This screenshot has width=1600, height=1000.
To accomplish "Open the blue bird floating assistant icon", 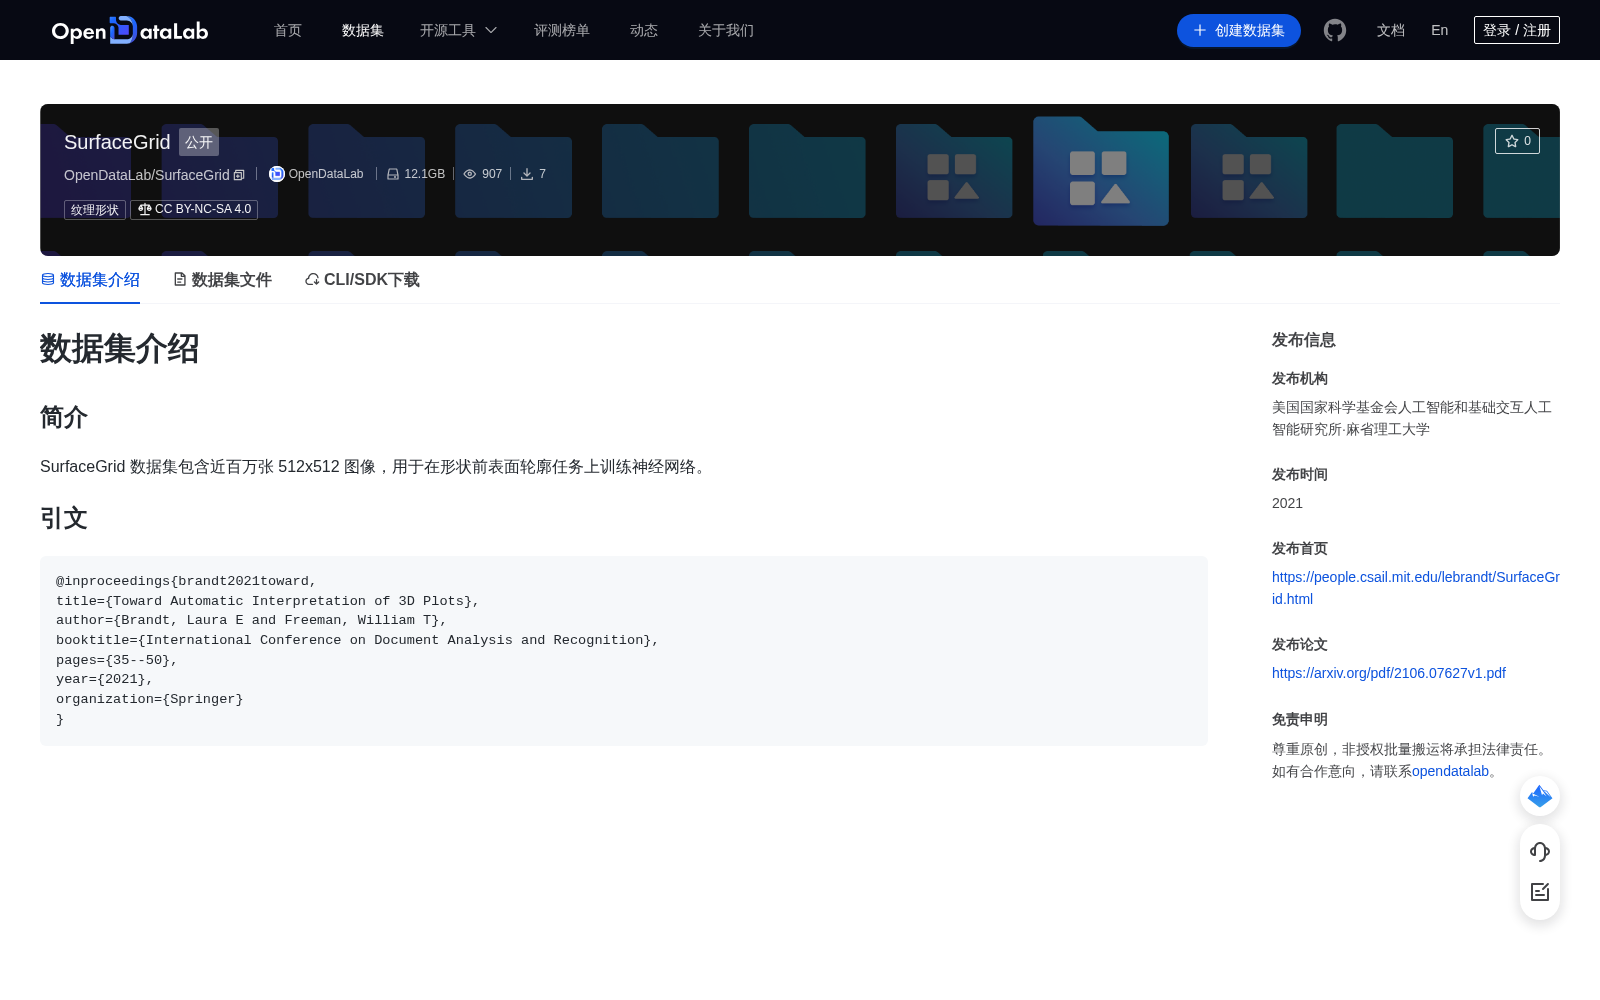I will (x=1540, y=796).
